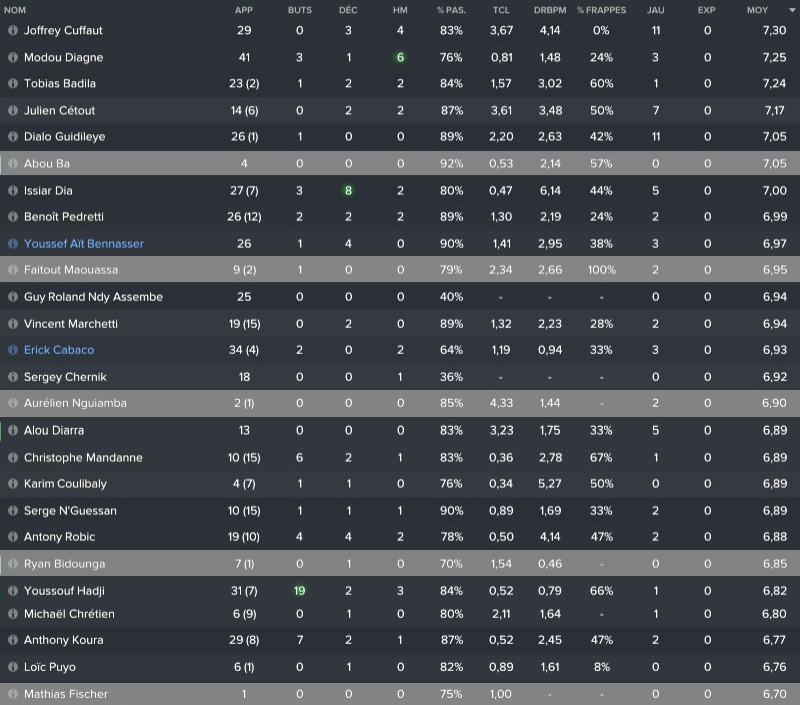The height and width of the screenshot is (705, 800).
Task: Show info icon for Youssef Aït Bennasser
Action: pyautogui.click(x=13, y=244)
